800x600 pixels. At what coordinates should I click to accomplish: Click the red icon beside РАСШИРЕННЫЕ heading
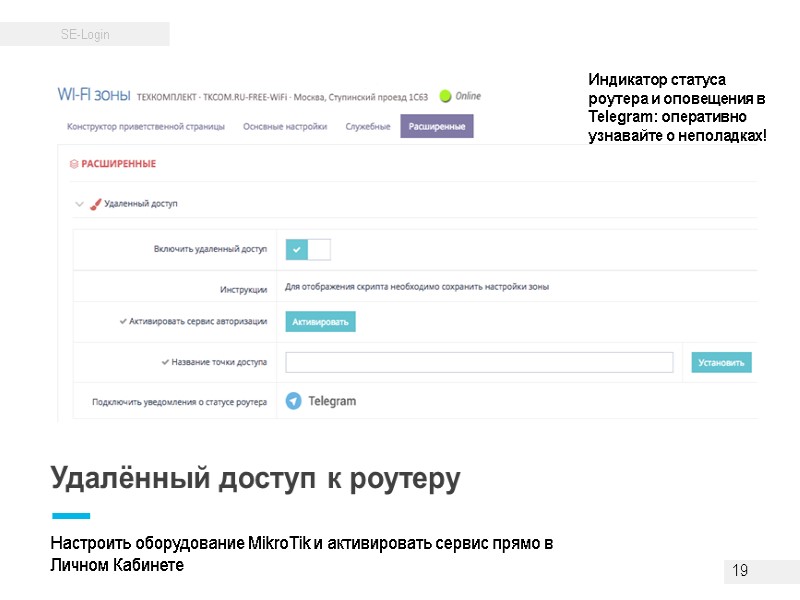(72, 163)
